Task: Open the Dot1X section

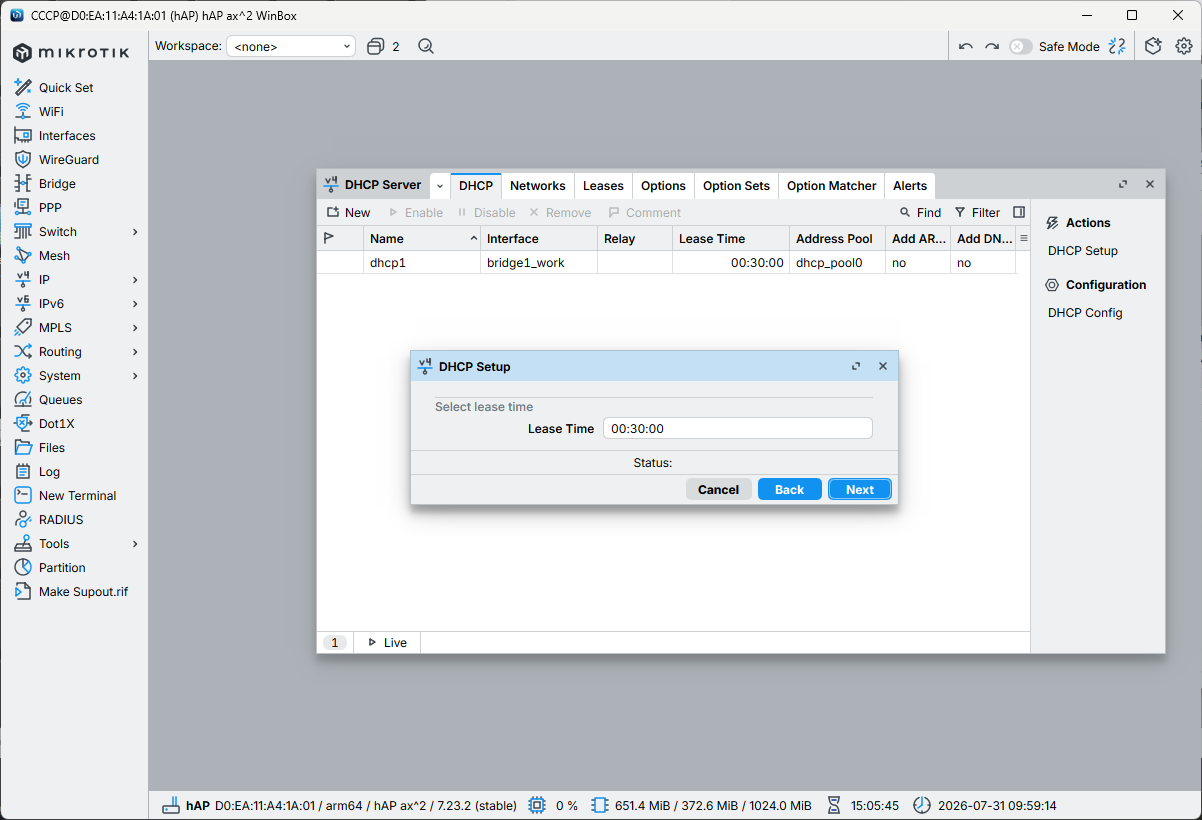Action: coord(57,424)
